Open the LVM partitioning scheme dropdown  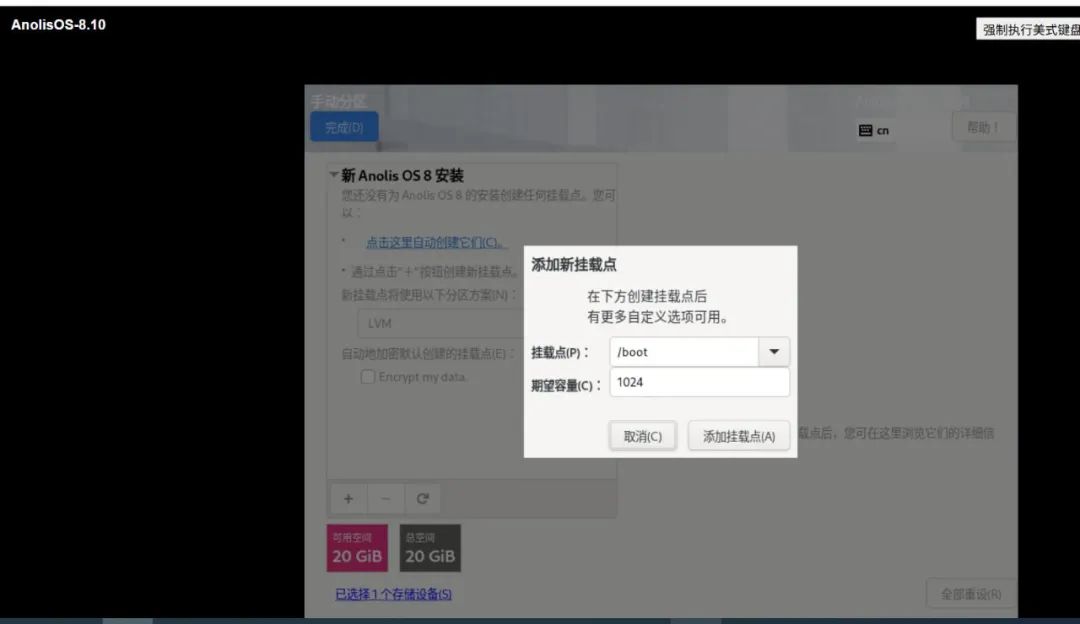(441, 323)
